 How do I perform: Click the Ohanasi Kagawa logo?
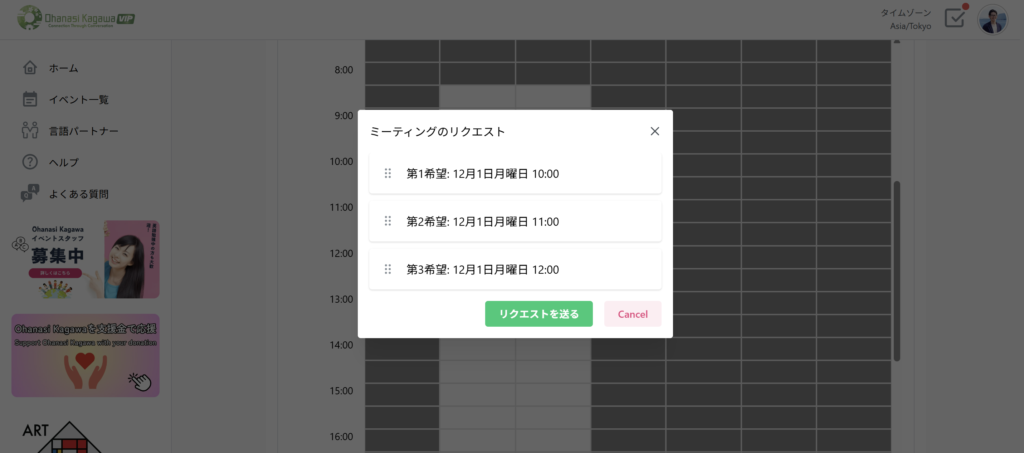point(75,19)
